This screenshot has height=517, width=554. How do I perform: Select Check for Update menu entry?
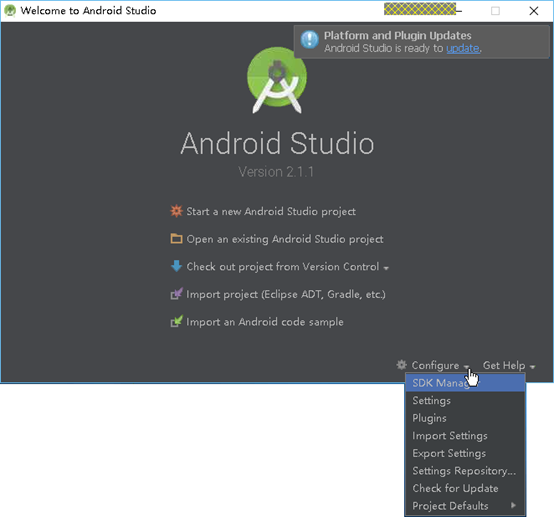pyautogui.click(x=465, y=488)
